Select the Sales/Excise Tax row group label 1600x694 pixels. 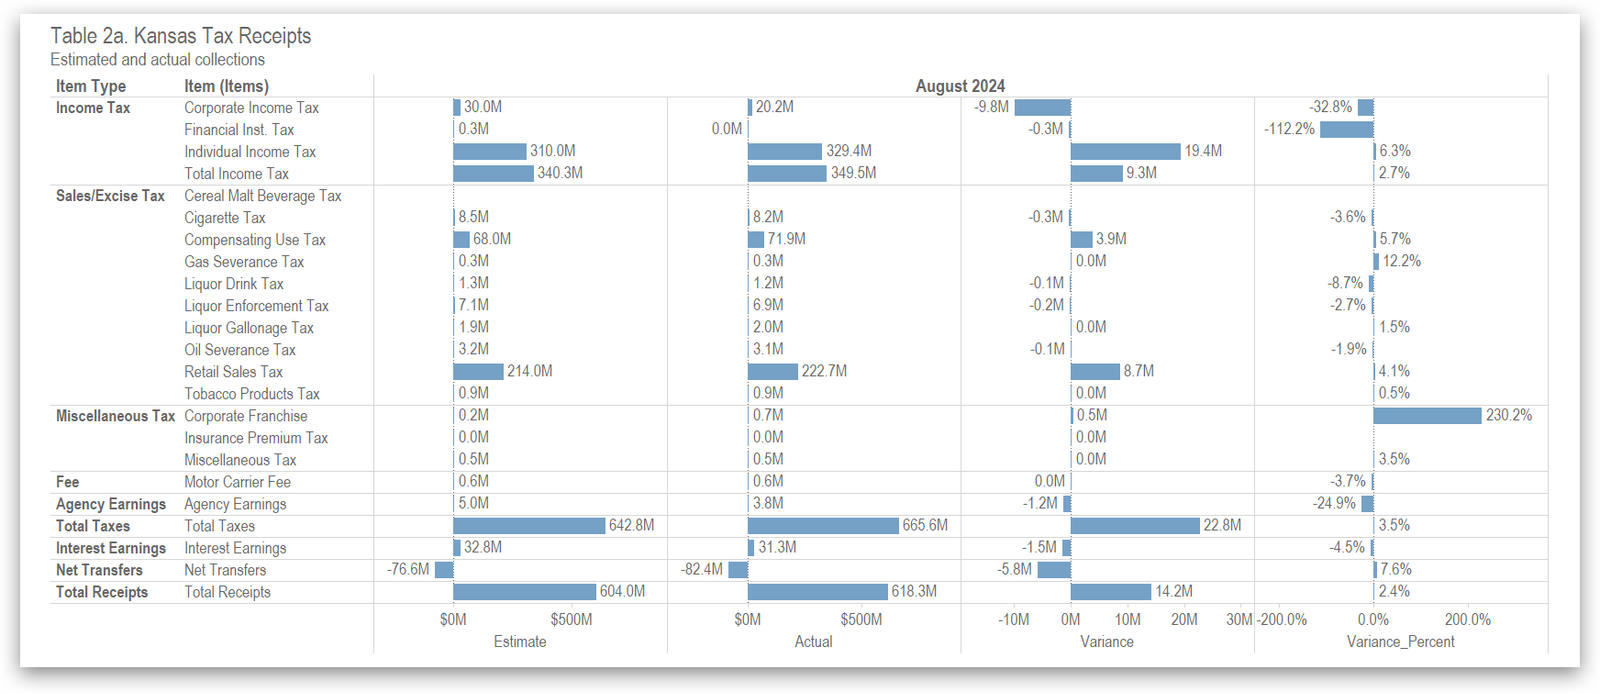point(110,196)
